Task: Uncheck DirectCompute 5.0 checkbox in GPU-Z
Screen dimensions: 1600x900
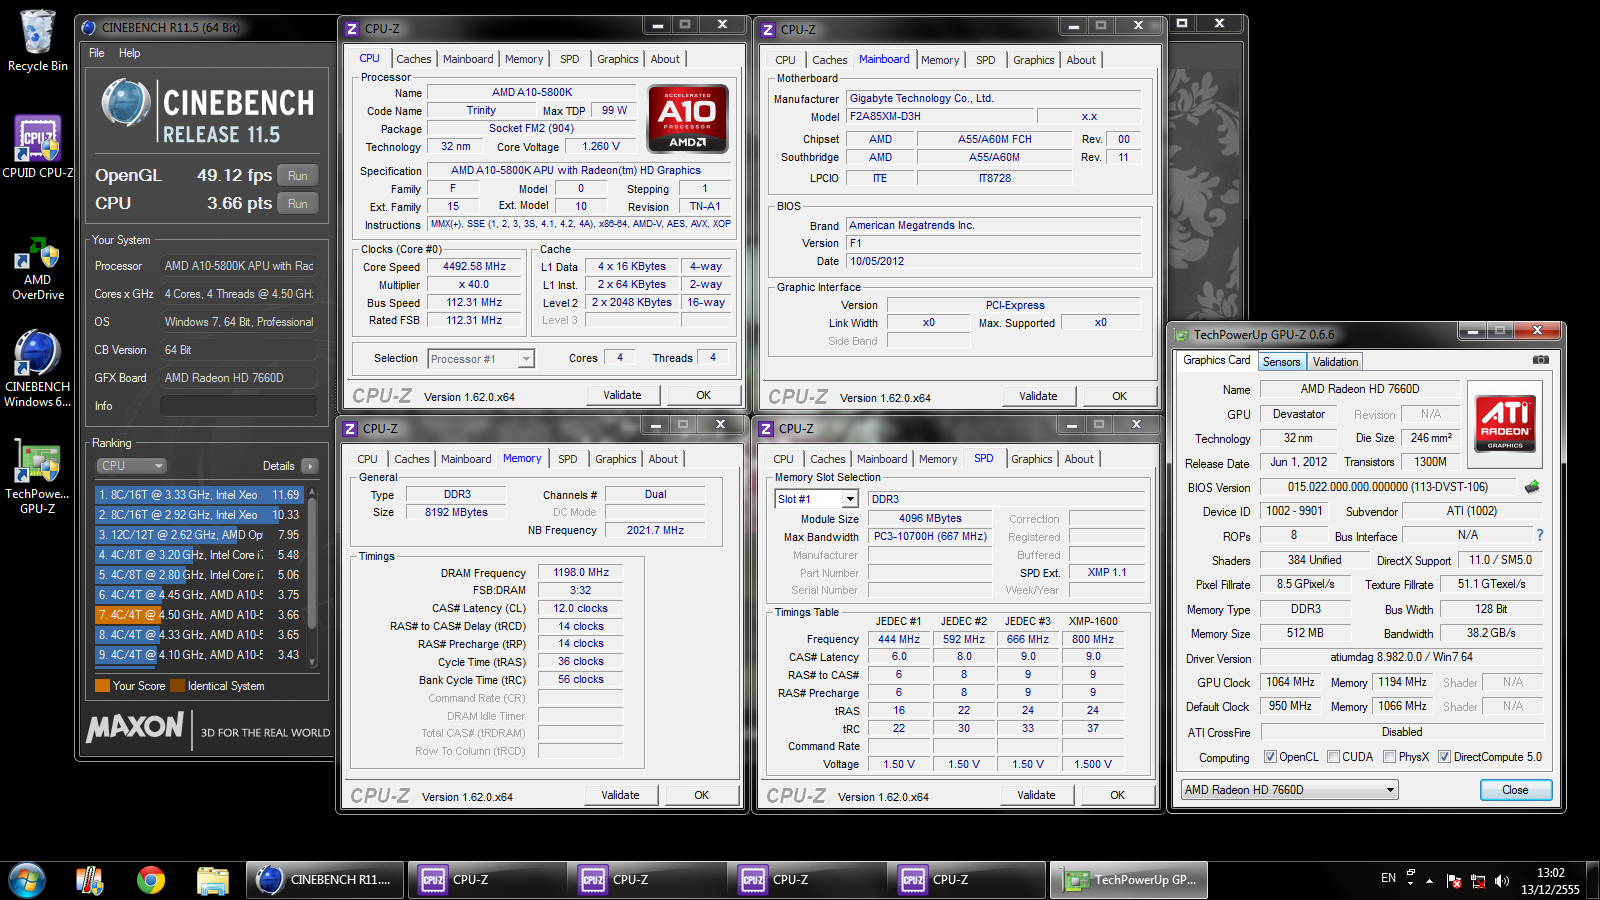Action: 1444,757
